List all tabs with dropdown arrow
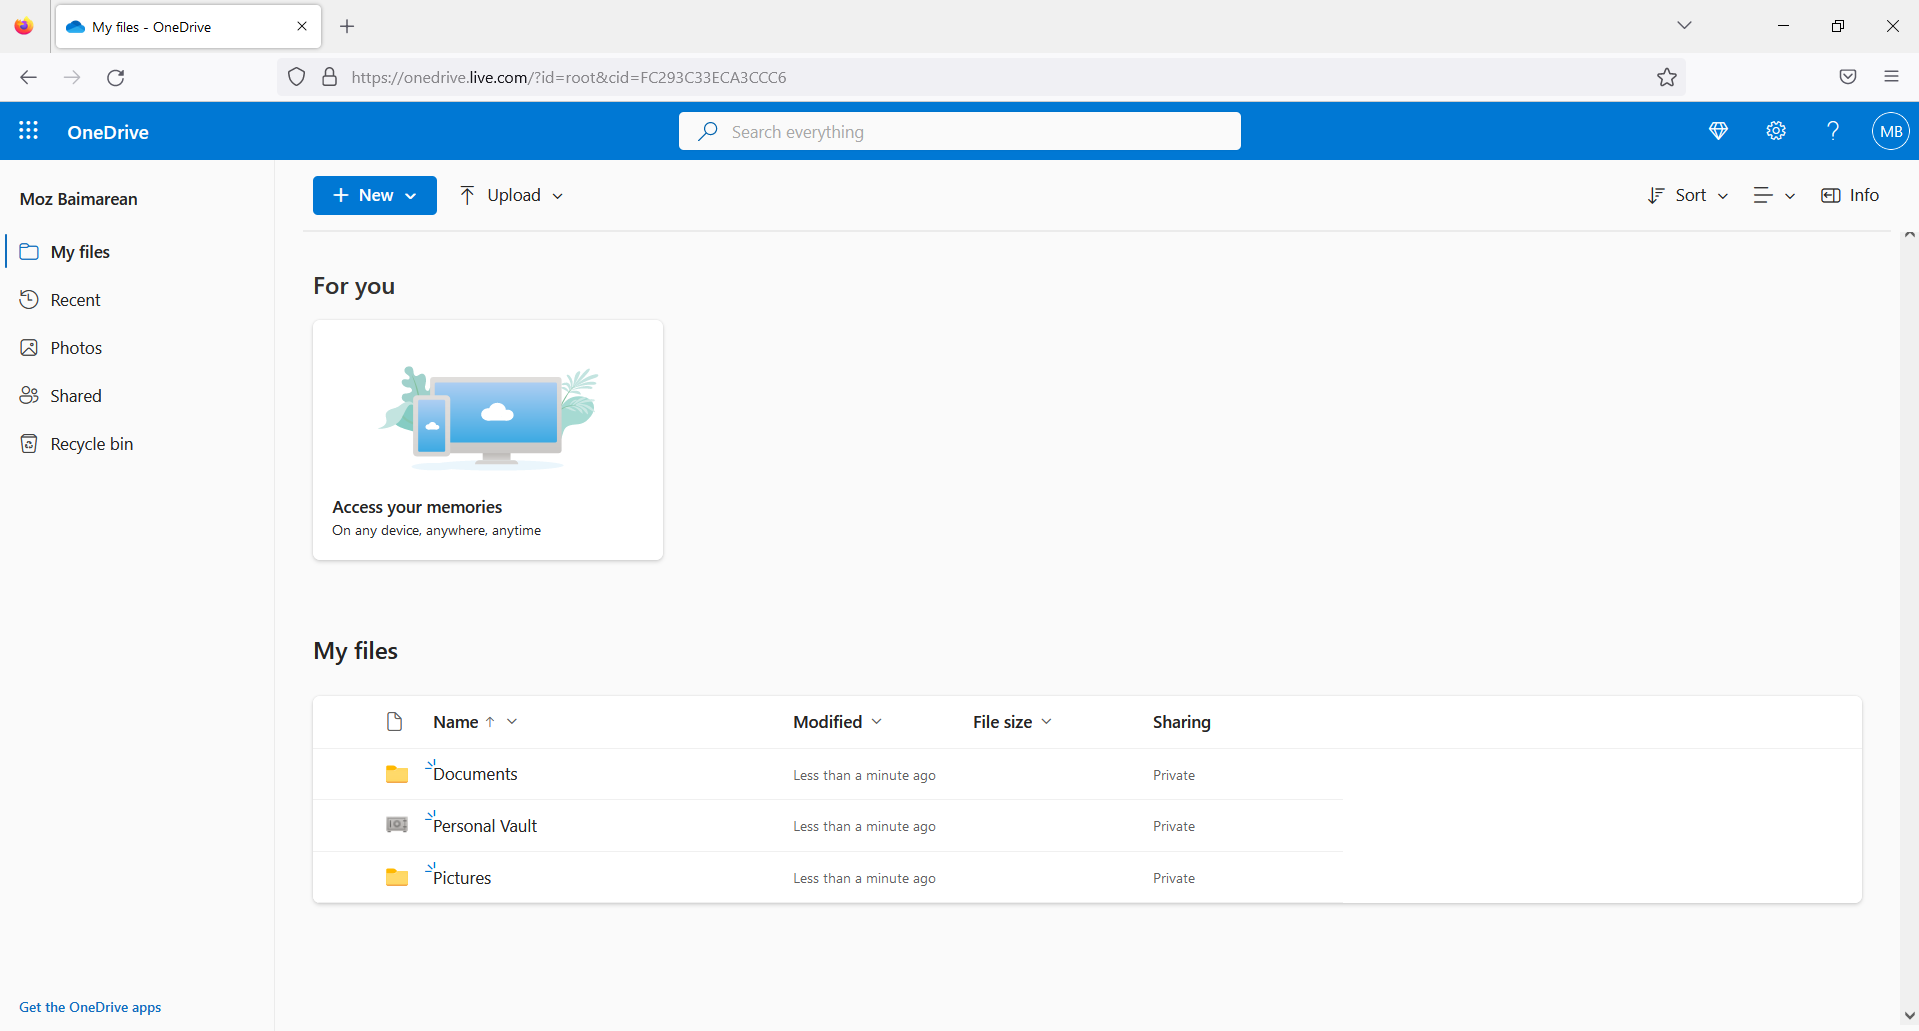1919x1031 pixels. [x=1684, y=26]
